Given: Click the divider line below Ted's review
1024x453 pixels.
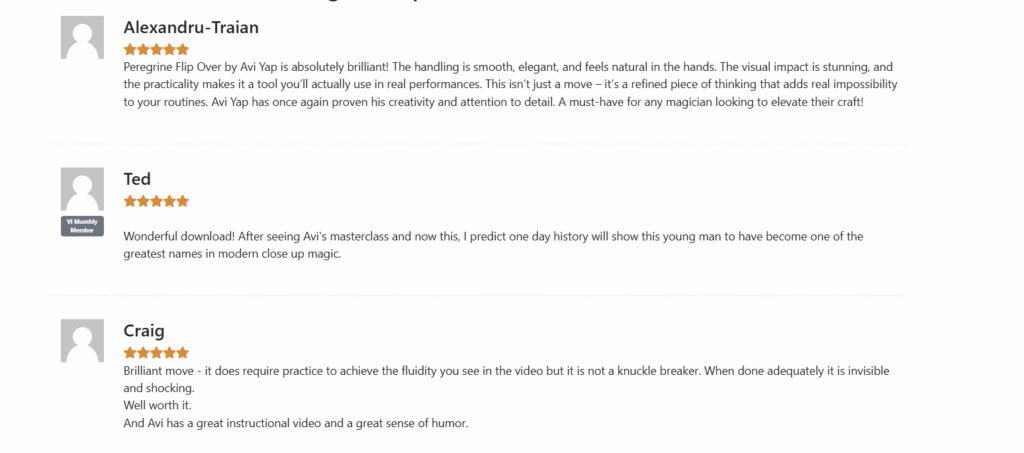Looking at the screenshot, I should pos(479,296).
